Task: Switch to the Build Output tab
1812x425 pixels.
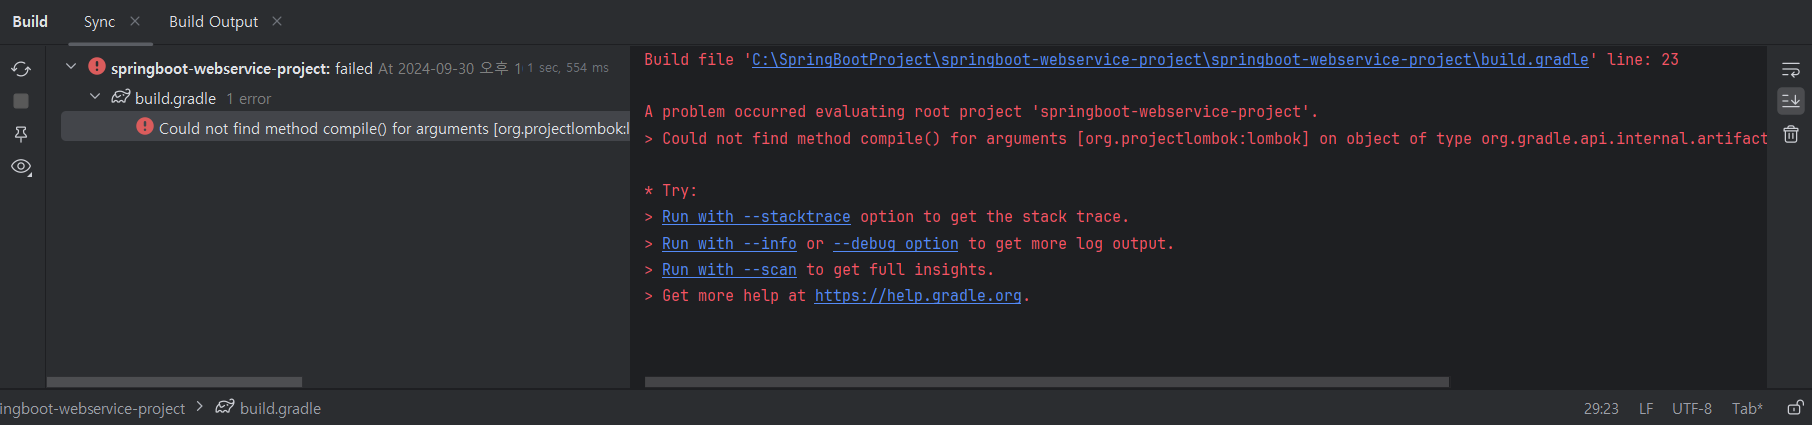Action: [x=213, y=21]
